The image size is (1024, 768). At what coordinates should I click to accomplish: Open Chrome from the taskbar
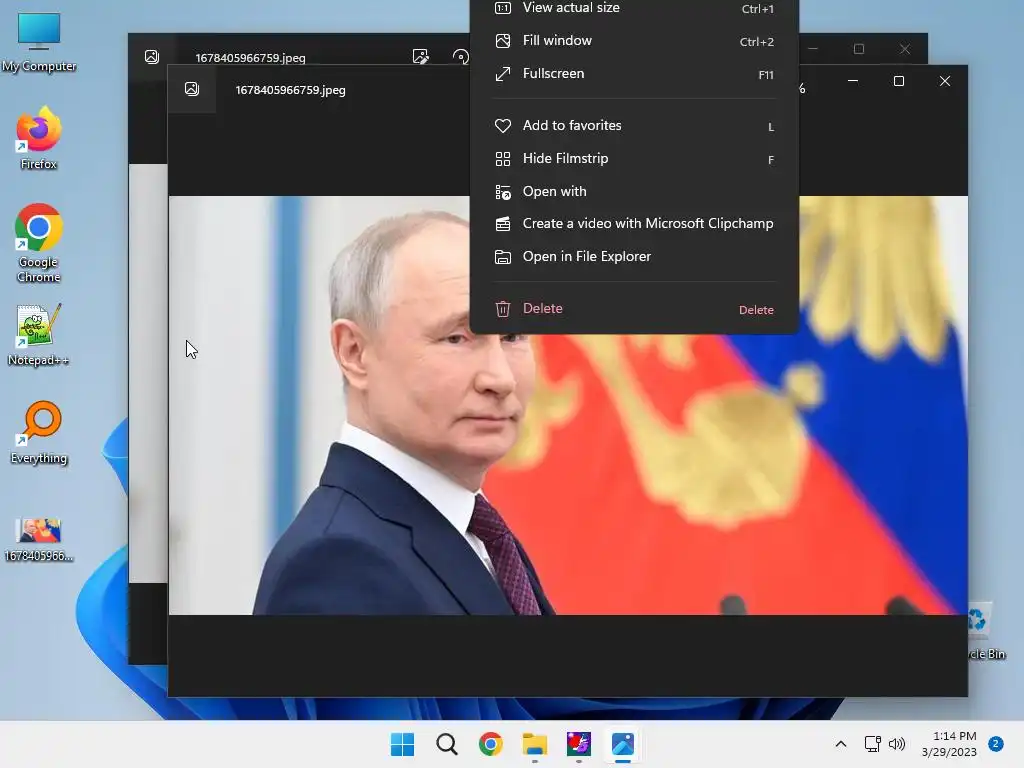point(490,744)
